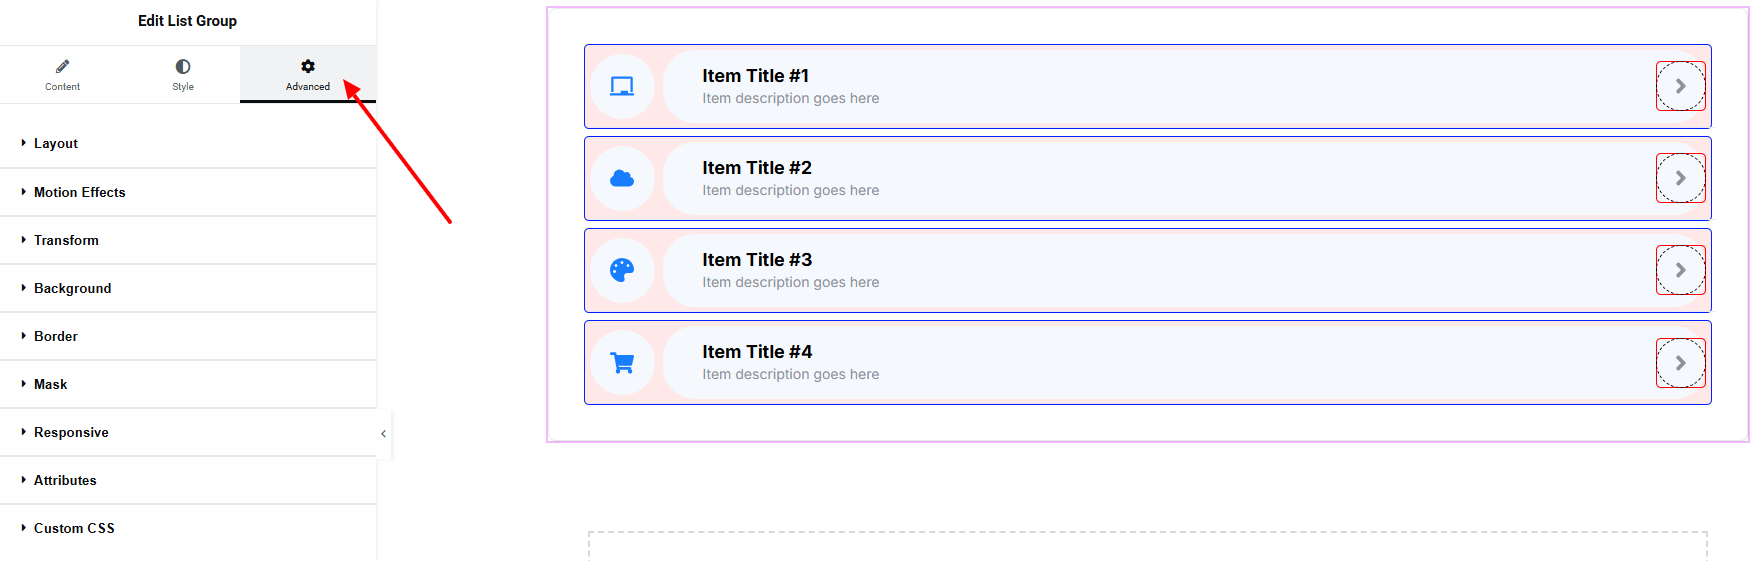Click the chevron arrow on Item Title #2
Image resolution: width=1759 pixels, height=561 pixels.
(1680, 178)
